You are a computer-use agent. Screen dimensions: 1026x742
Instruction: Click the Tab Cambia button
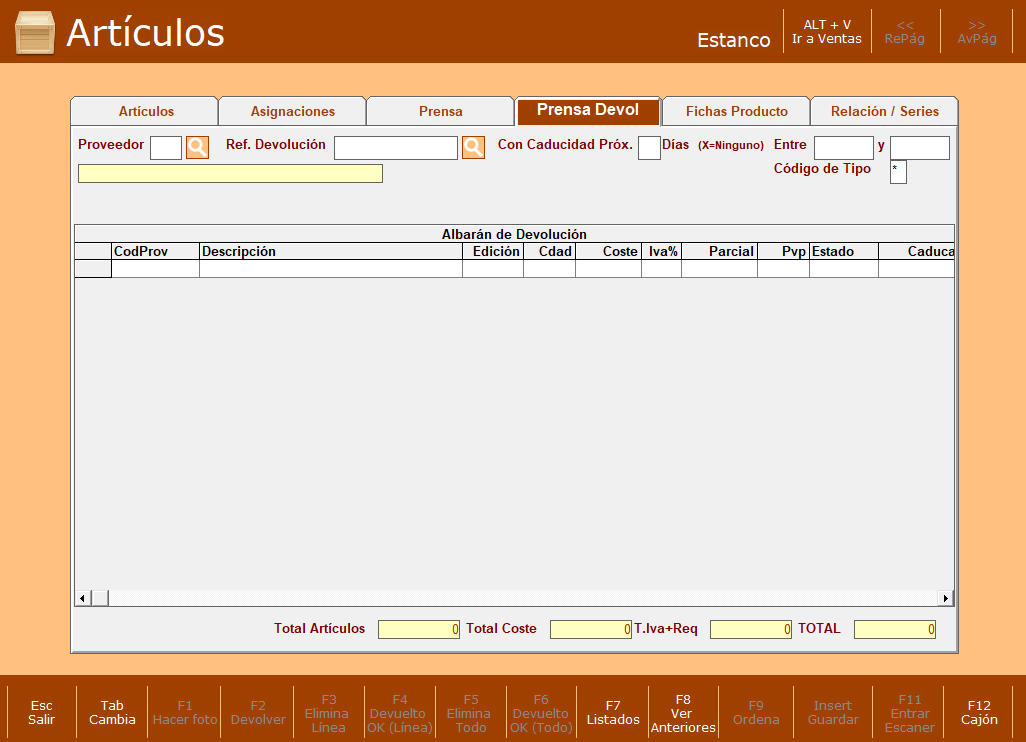coord(112,713)
